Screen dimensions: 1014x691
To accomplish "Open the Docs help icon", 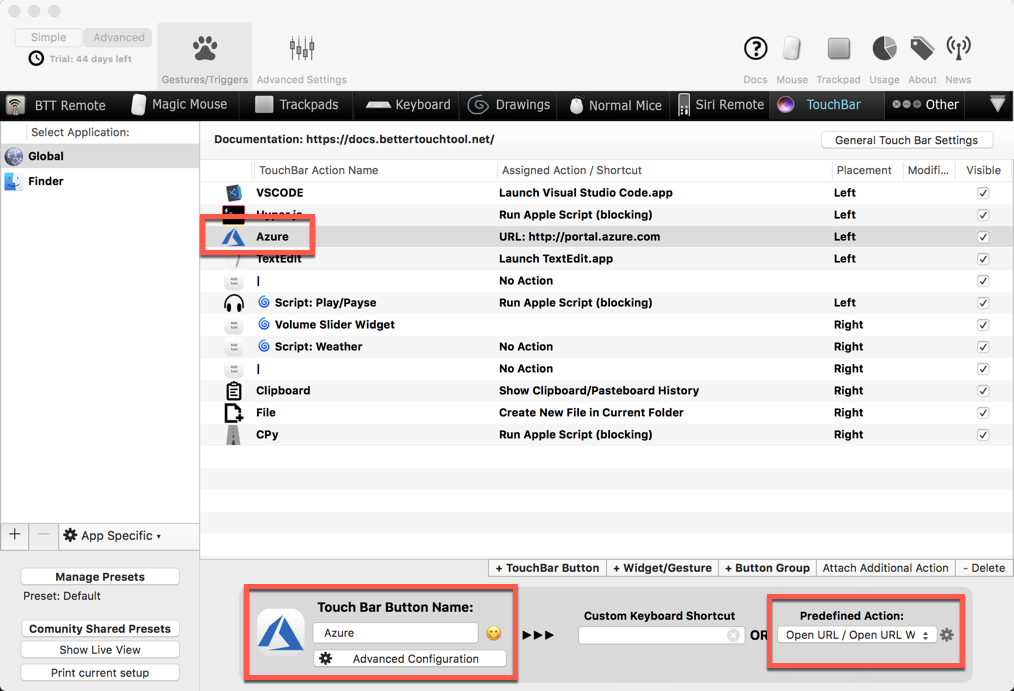I will [755, 49].
